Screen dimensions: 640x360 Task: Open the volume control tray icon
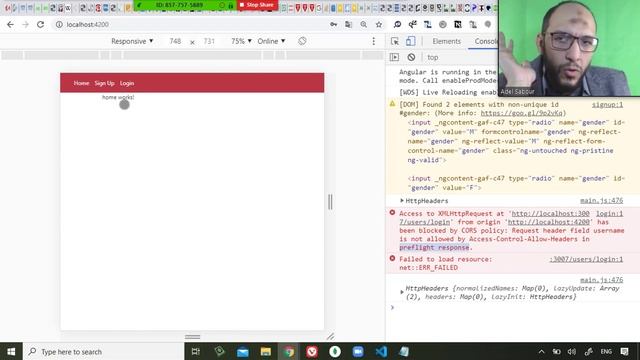coord(572,351)
